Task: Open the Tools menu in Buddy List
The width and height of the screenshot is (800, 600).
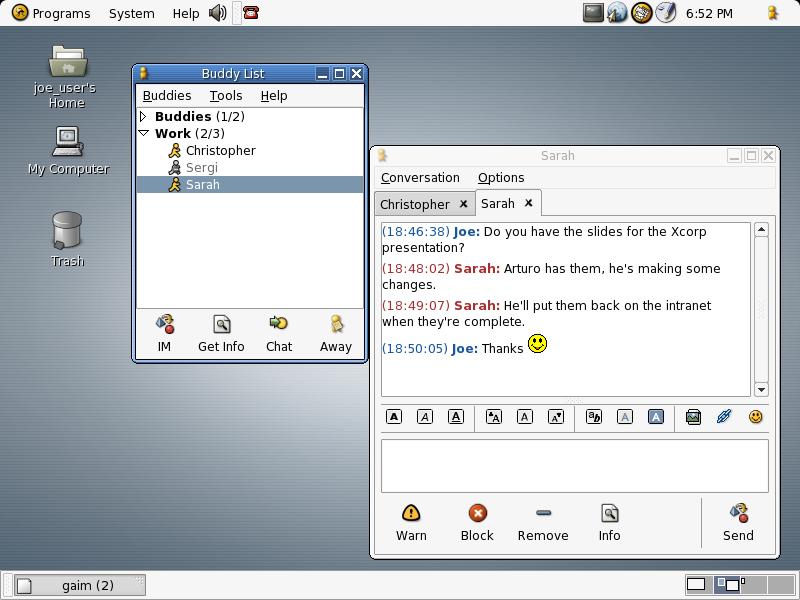Action: coord(226,96)
